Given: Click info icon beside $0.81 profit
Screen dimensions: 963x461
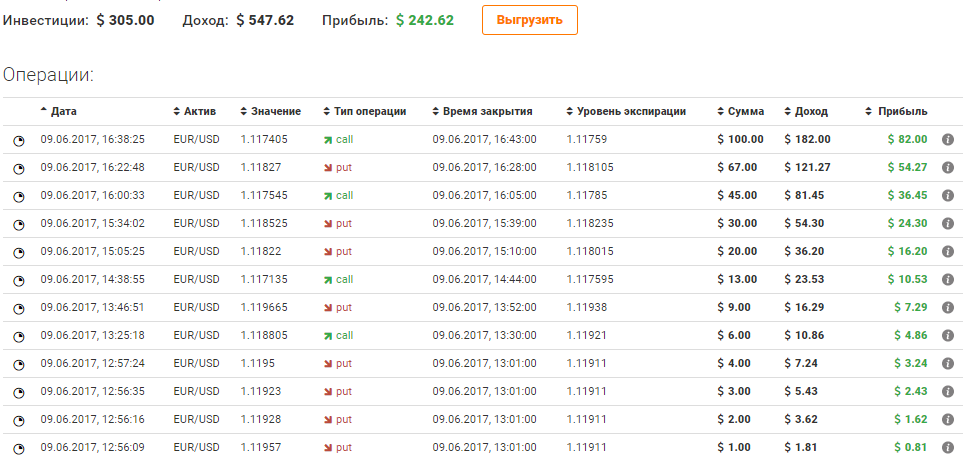Looking at the screenshot, I should tap(948, 448).
